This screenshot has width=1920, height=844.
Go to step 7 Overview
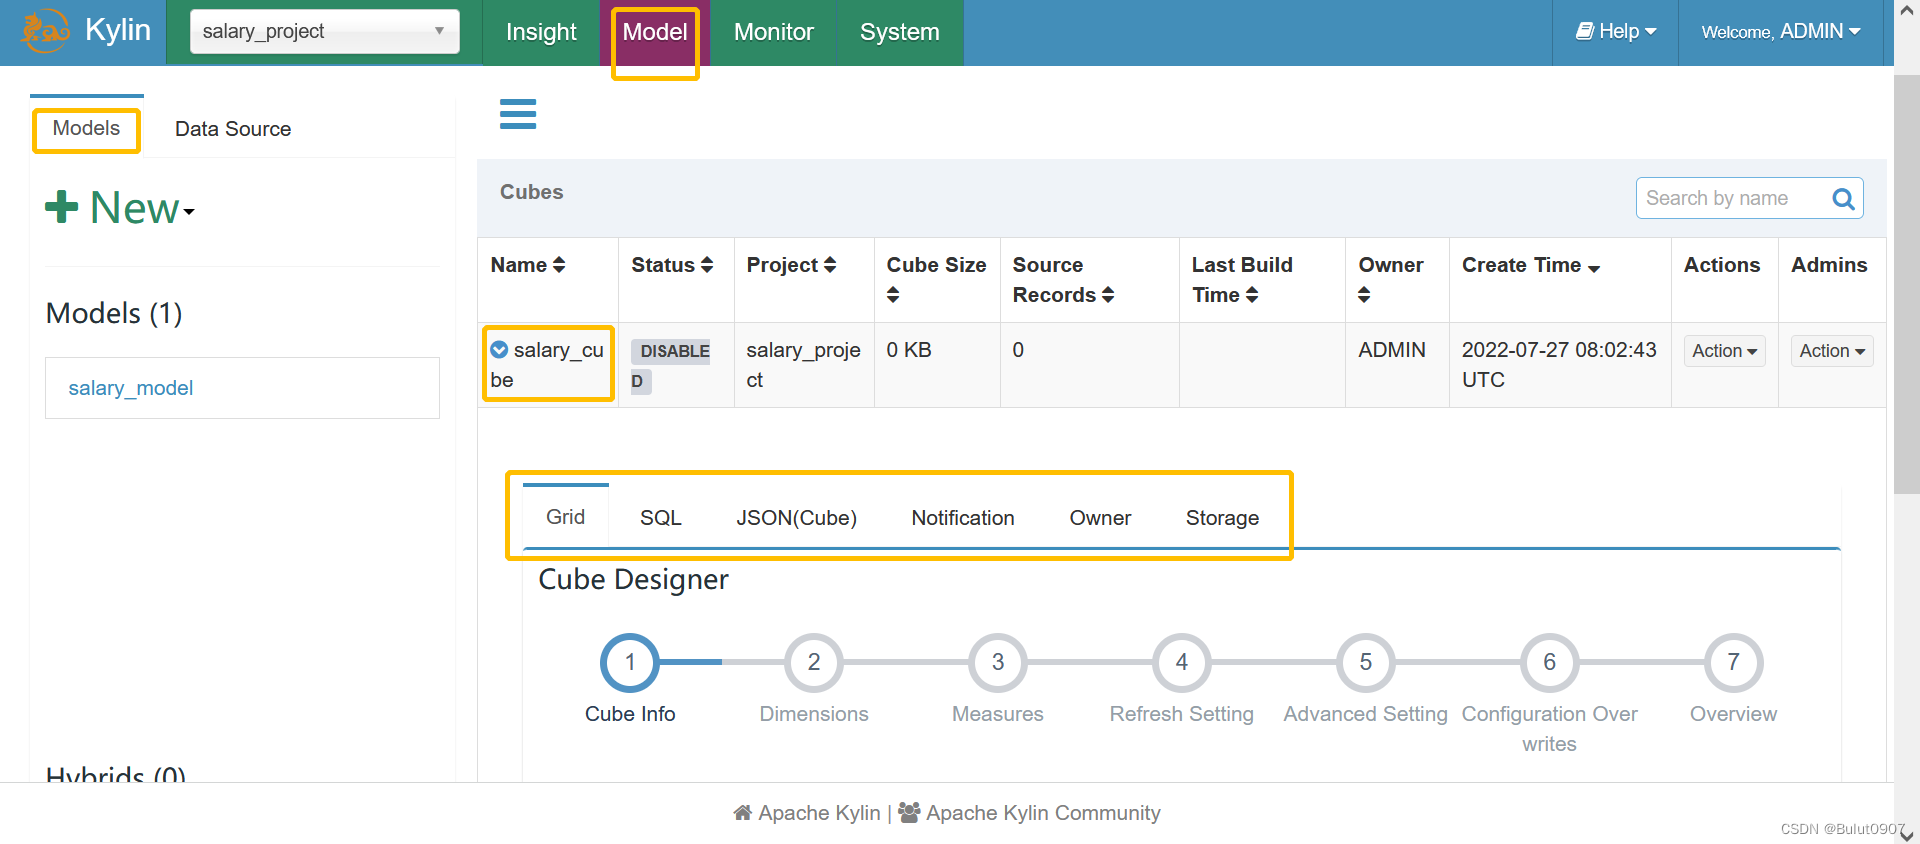[1733, 662]
